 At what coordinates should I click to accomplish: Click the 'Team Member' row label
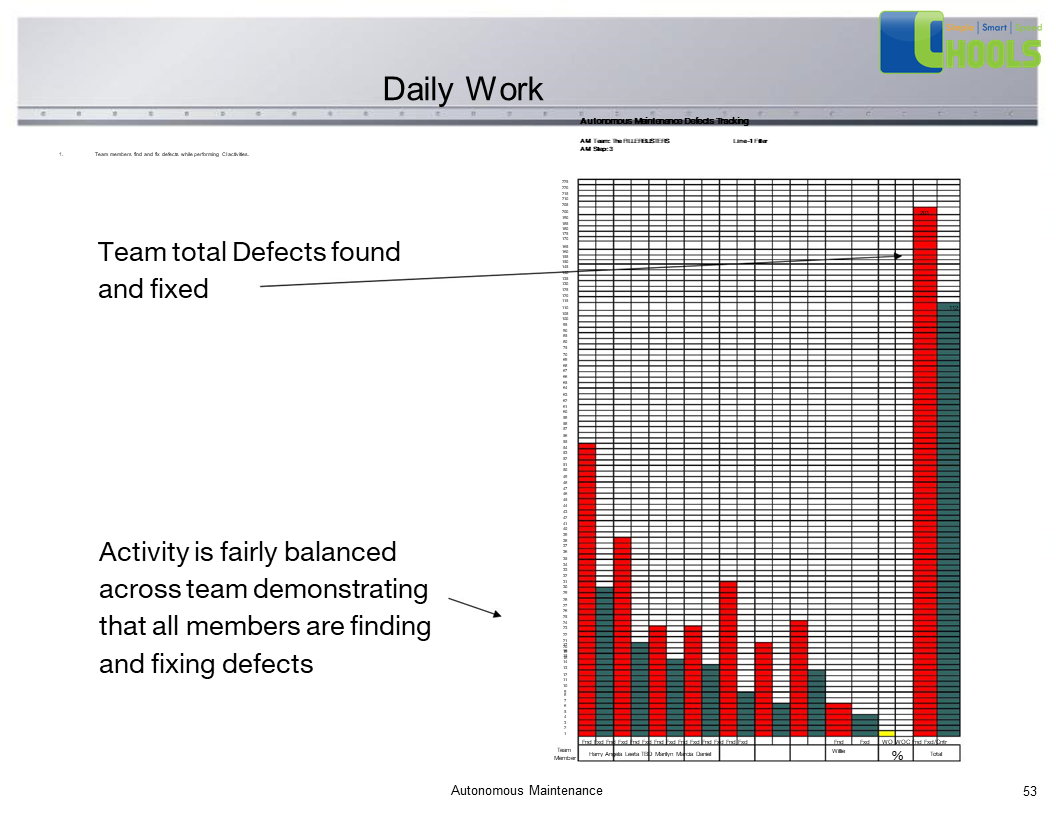pyautogui.click(x=564, y=754)
